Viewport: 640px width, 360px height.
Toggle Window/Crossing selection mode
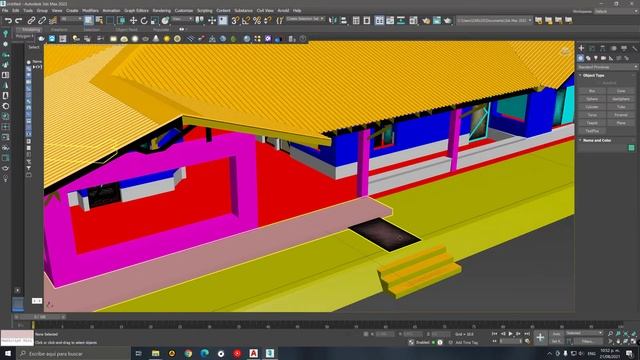[121, 20]
